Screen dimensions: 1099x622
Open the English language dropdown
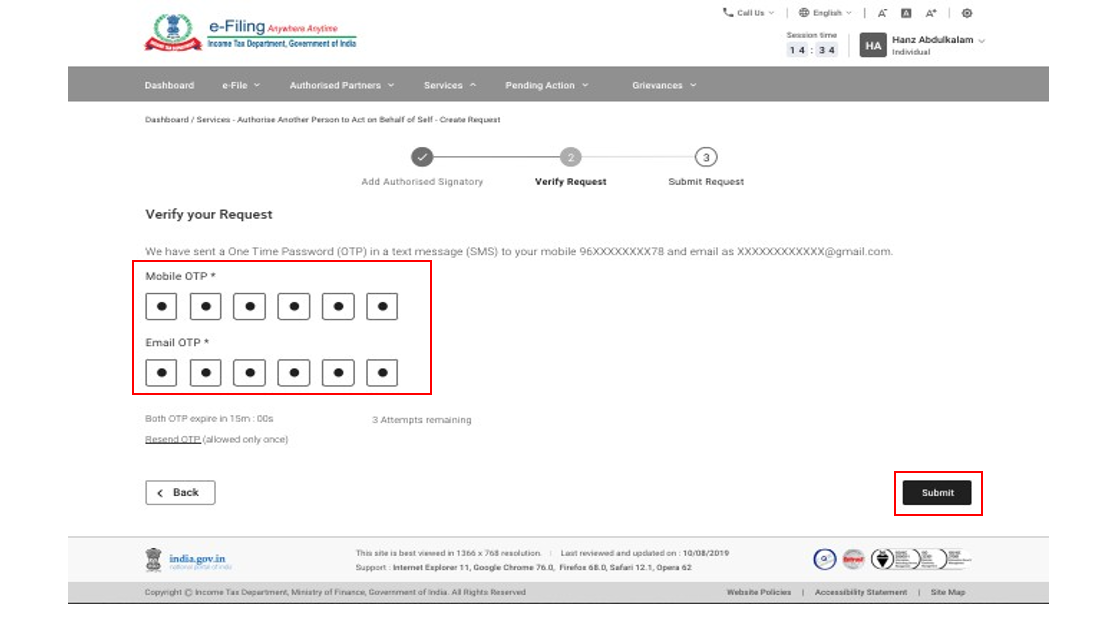[x=830, y=12]
